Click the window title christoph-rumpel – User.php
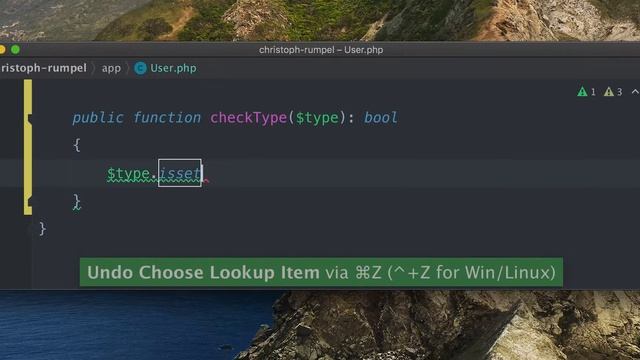Image resolution: width=640 pixels, height=360 pixels. (321, 50)
